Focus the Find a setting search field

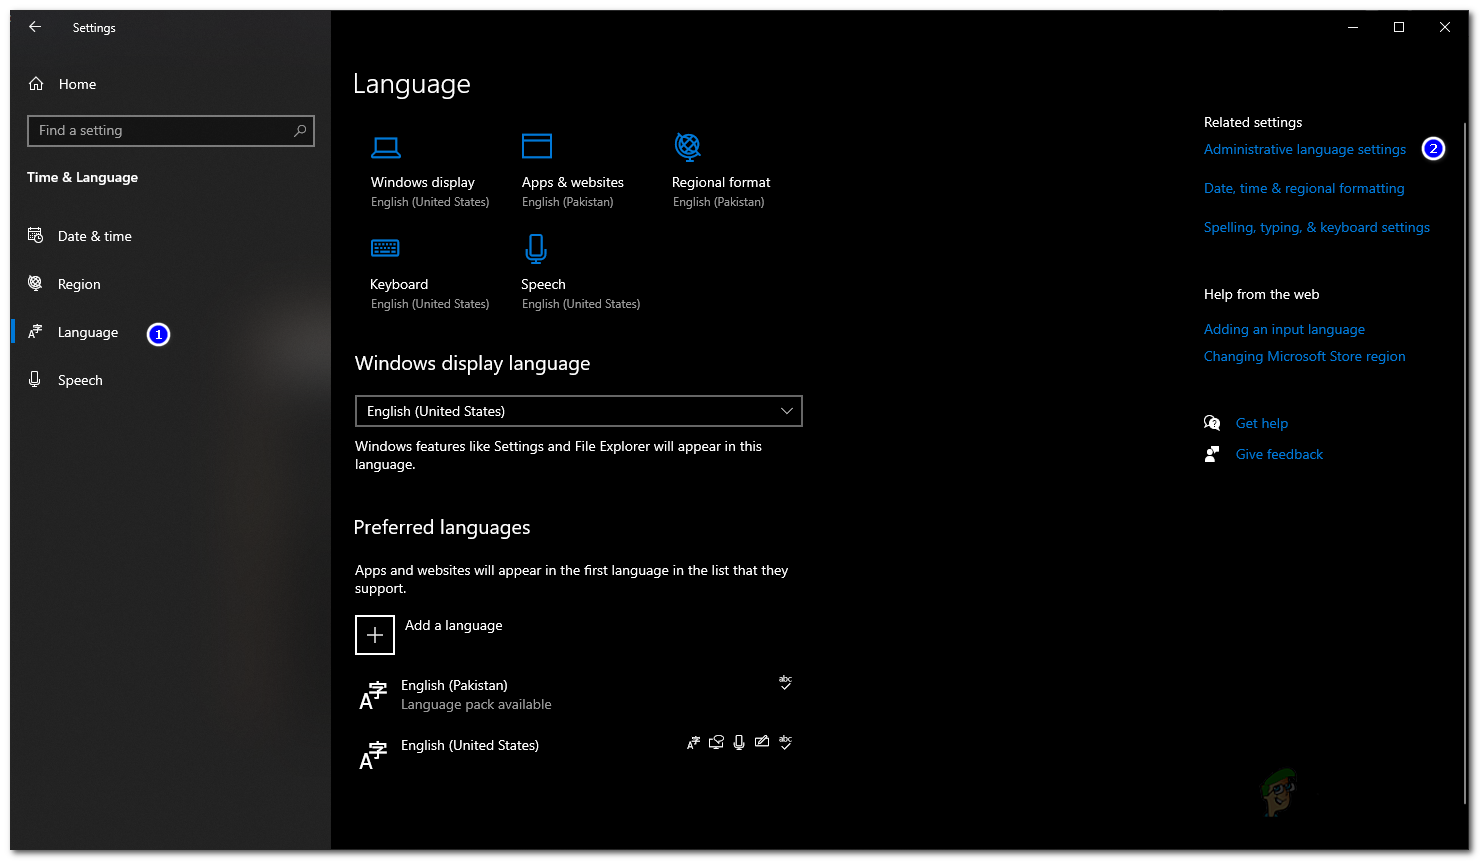171,131
